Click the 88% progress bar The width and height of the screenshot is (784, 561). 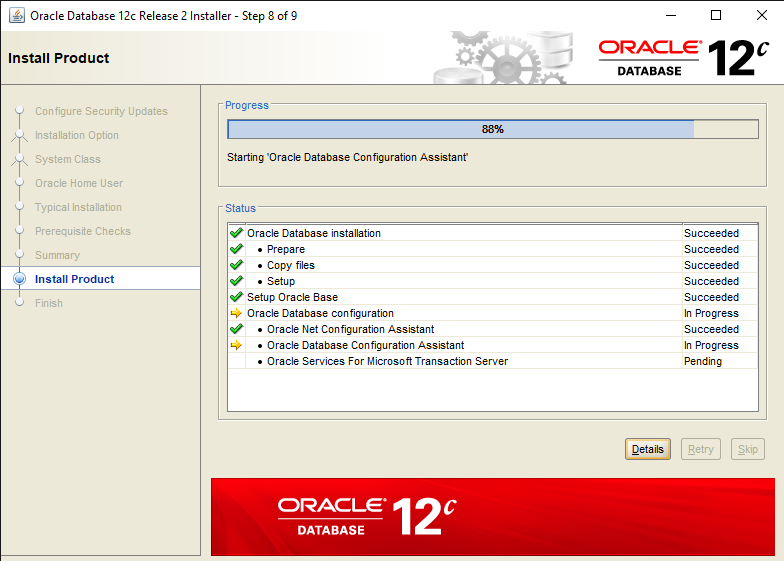pos(492,129)
